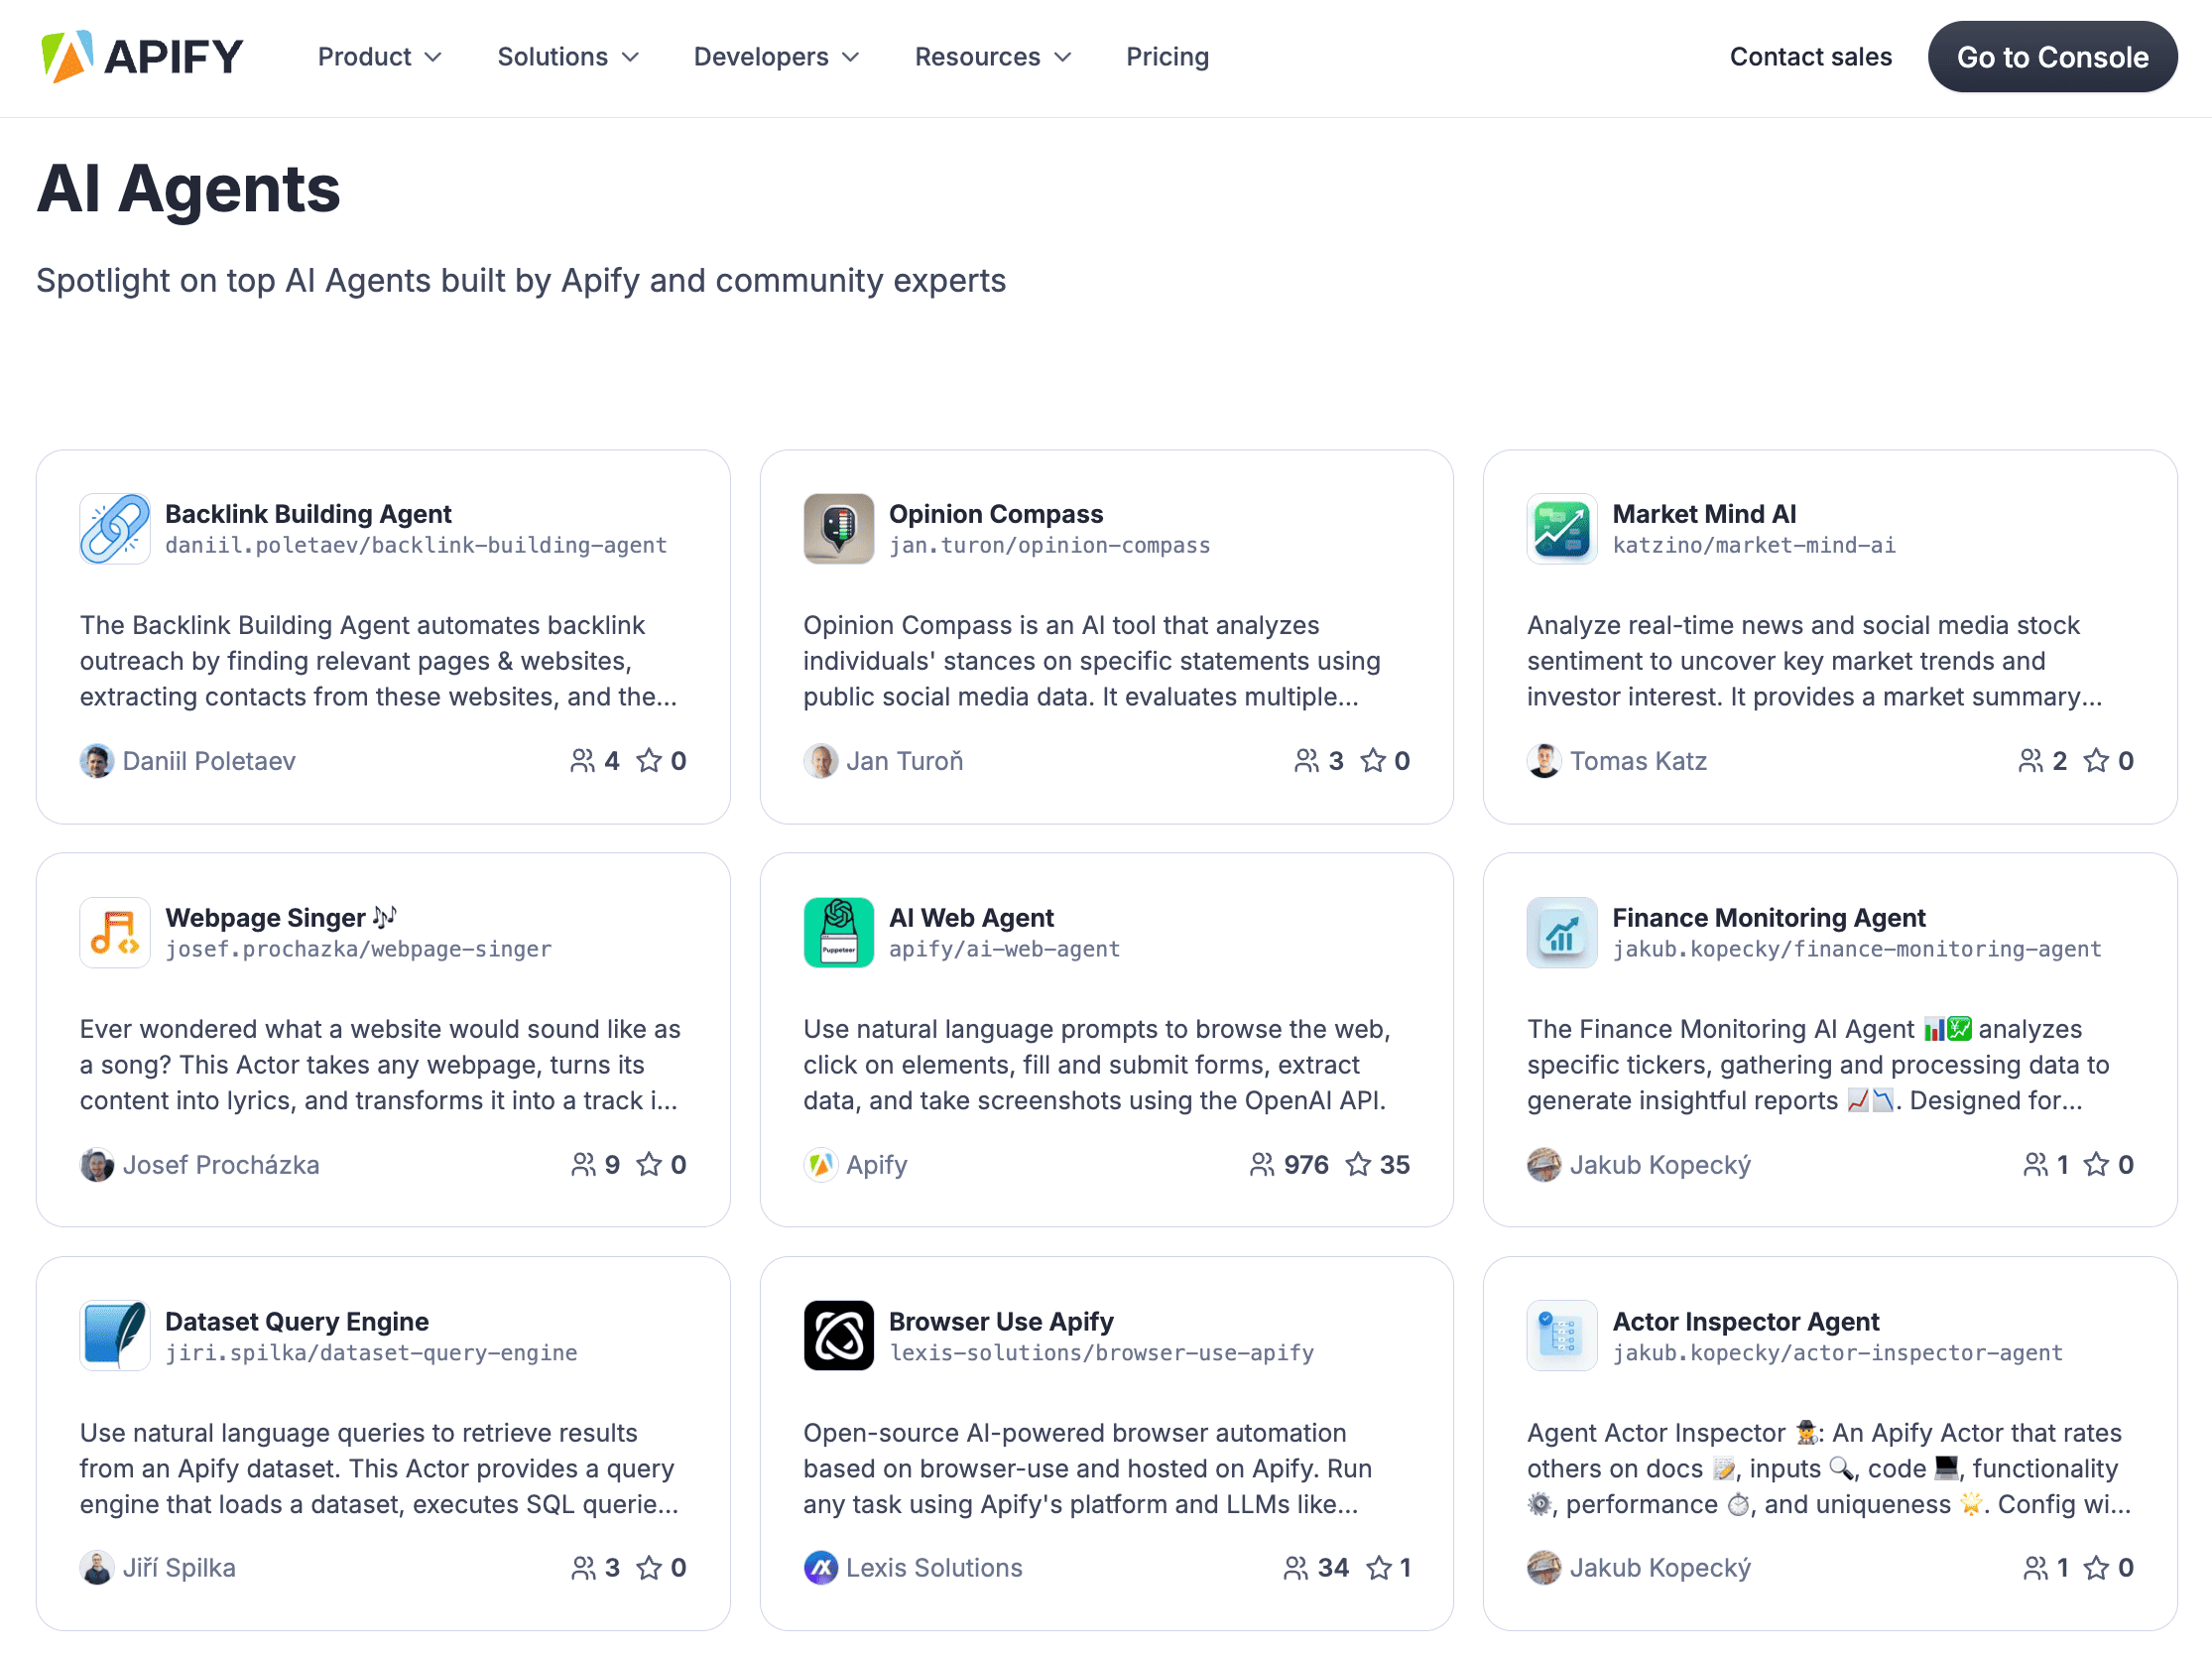The height and width of the screenshot is (1657, 2212).
Task: Click the Contact sales link
Action: (x=1810, y=56)
